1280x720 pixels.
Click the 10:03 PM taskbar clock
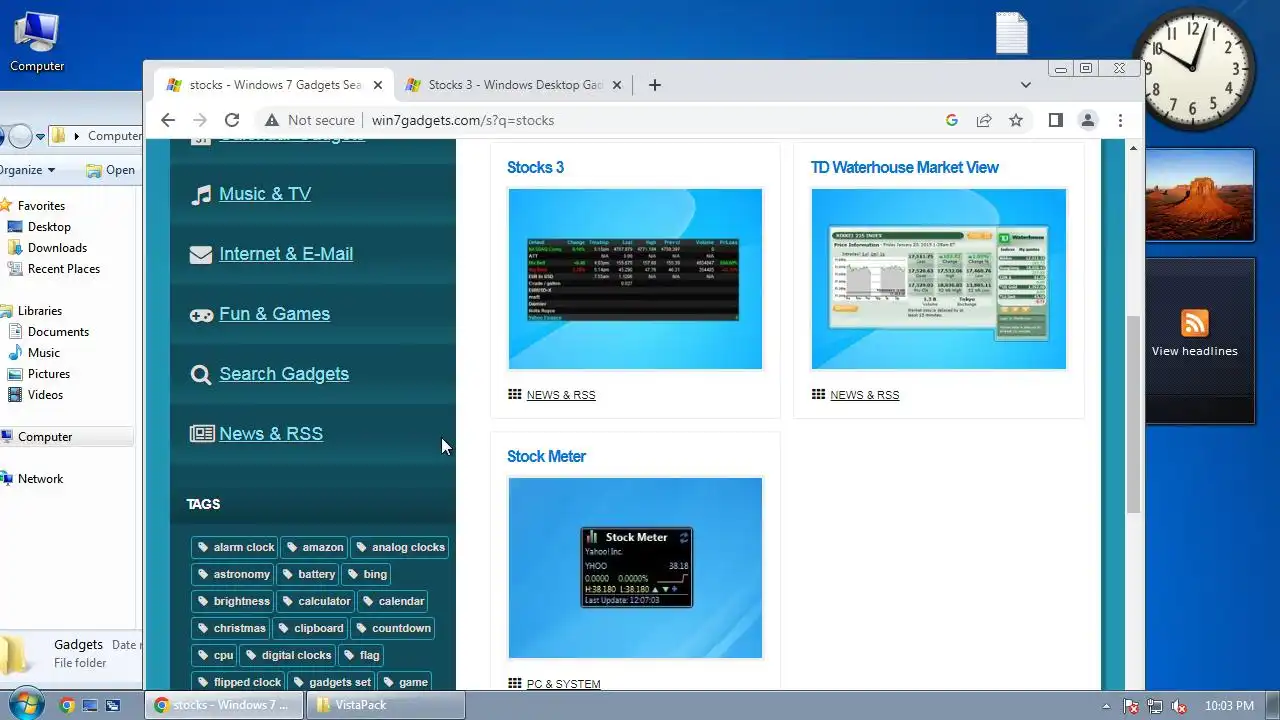1229,706
